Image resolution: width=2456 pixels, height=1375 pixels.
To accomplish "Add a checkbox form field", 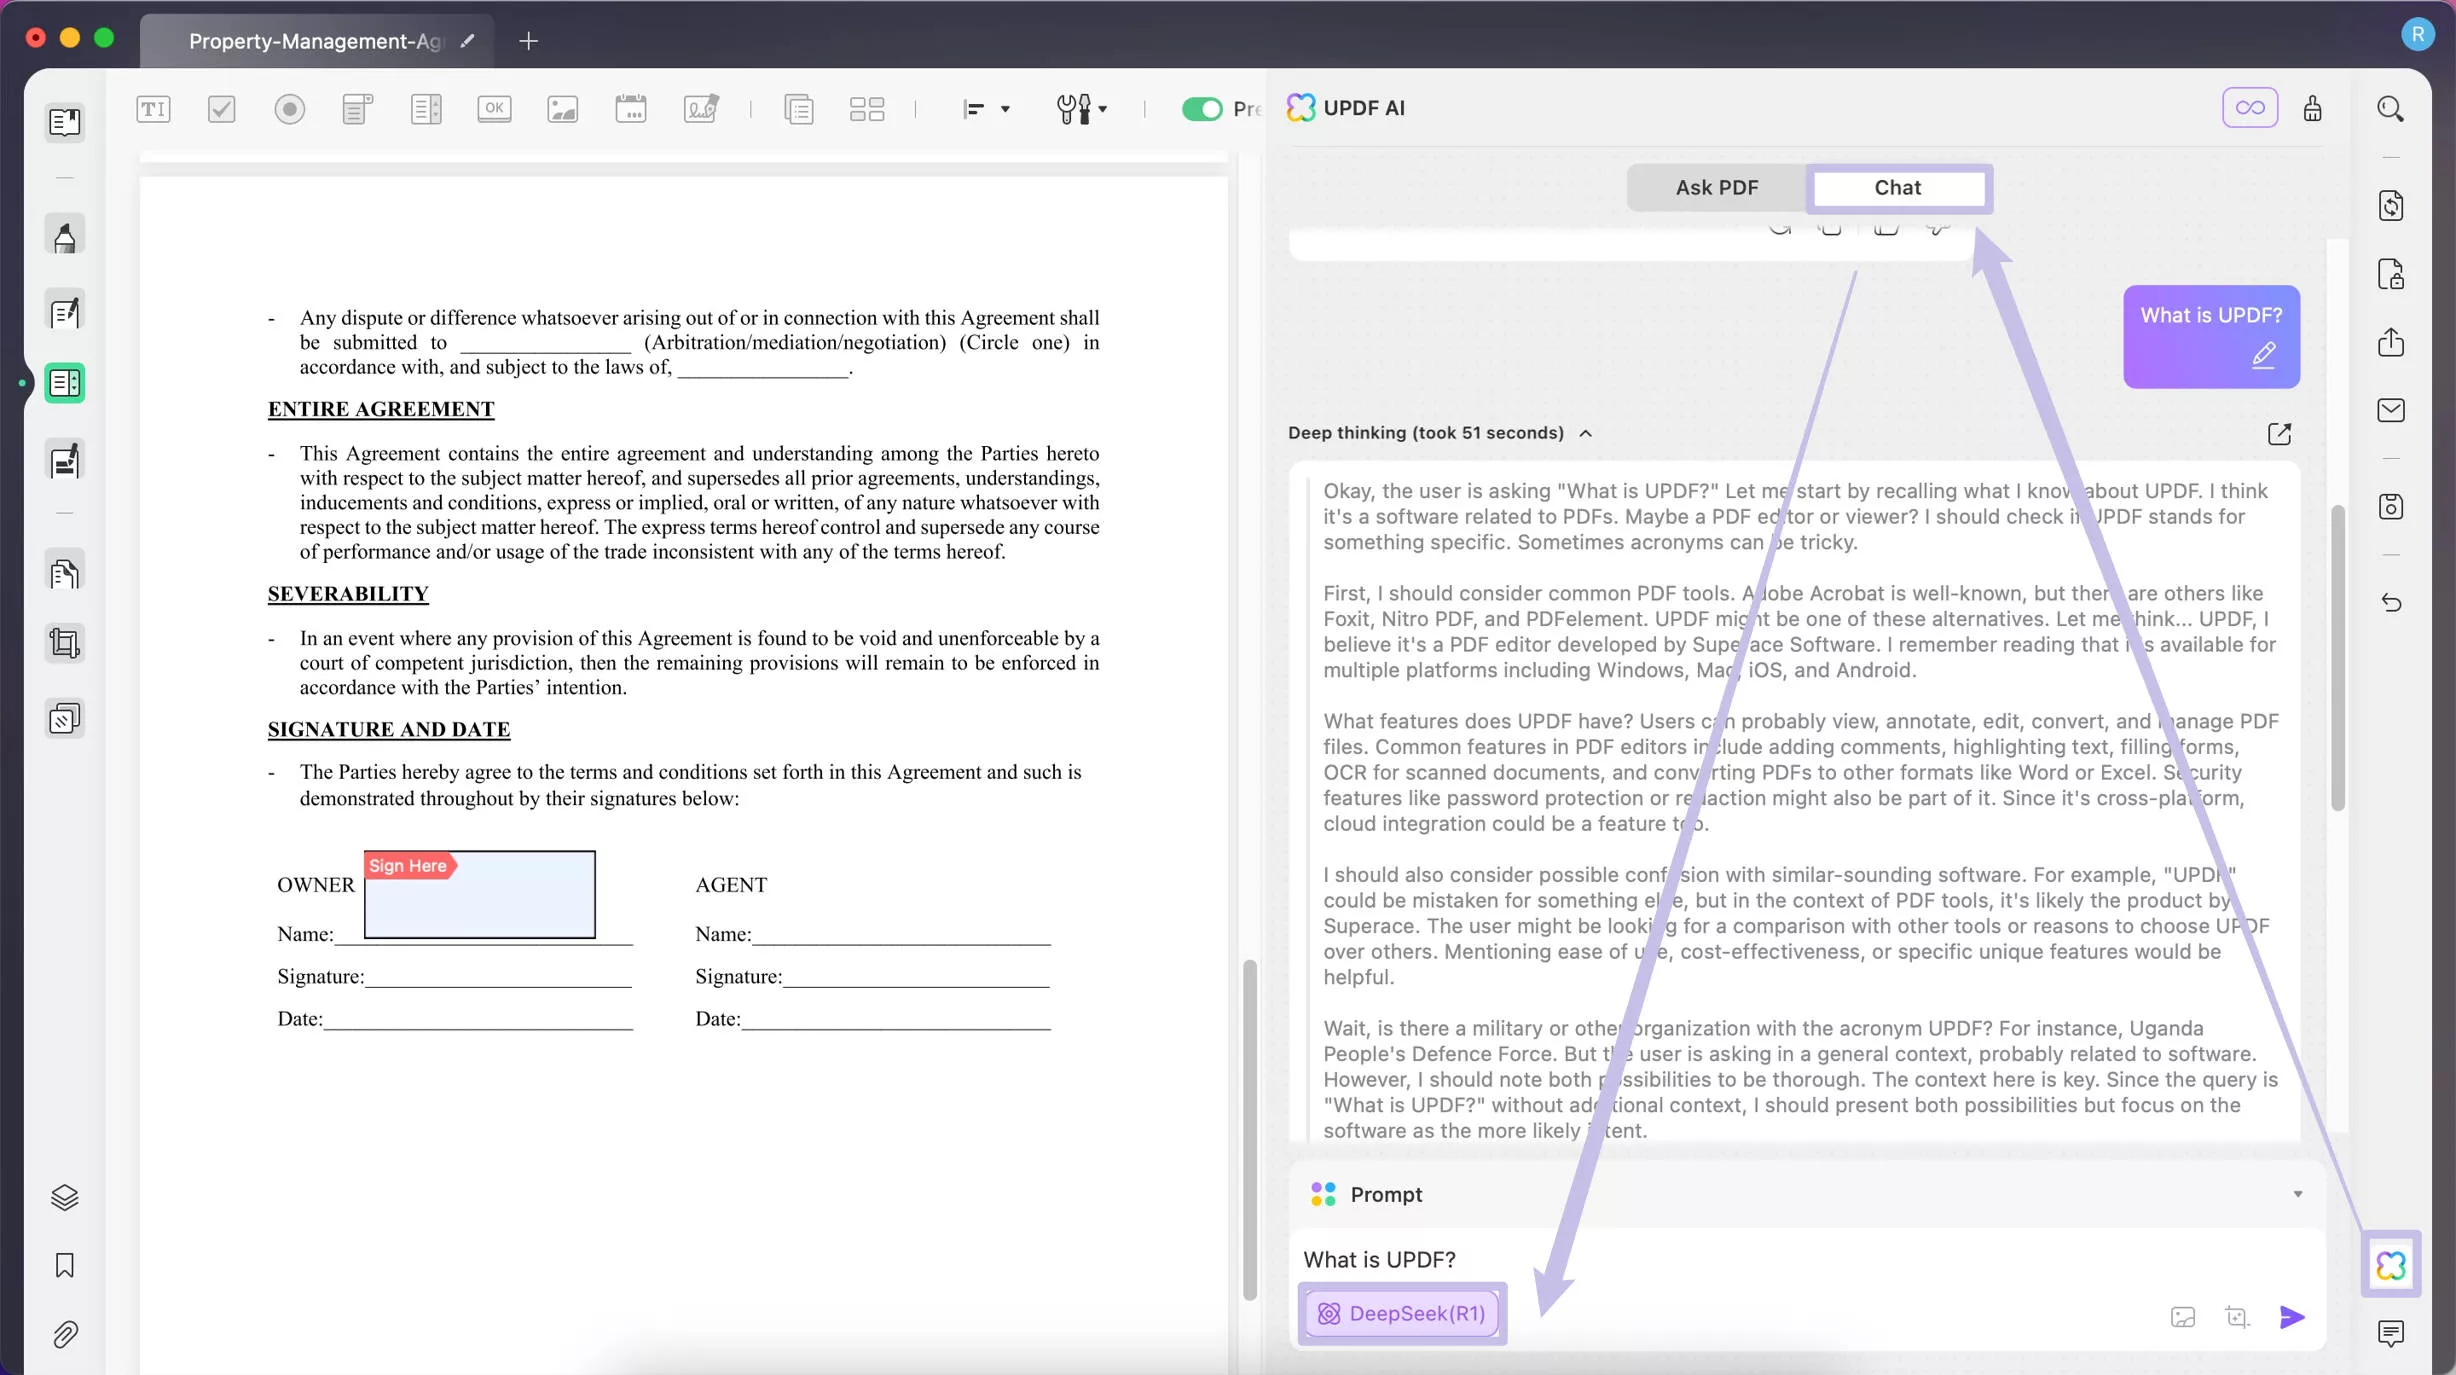I will coord(221,108).
